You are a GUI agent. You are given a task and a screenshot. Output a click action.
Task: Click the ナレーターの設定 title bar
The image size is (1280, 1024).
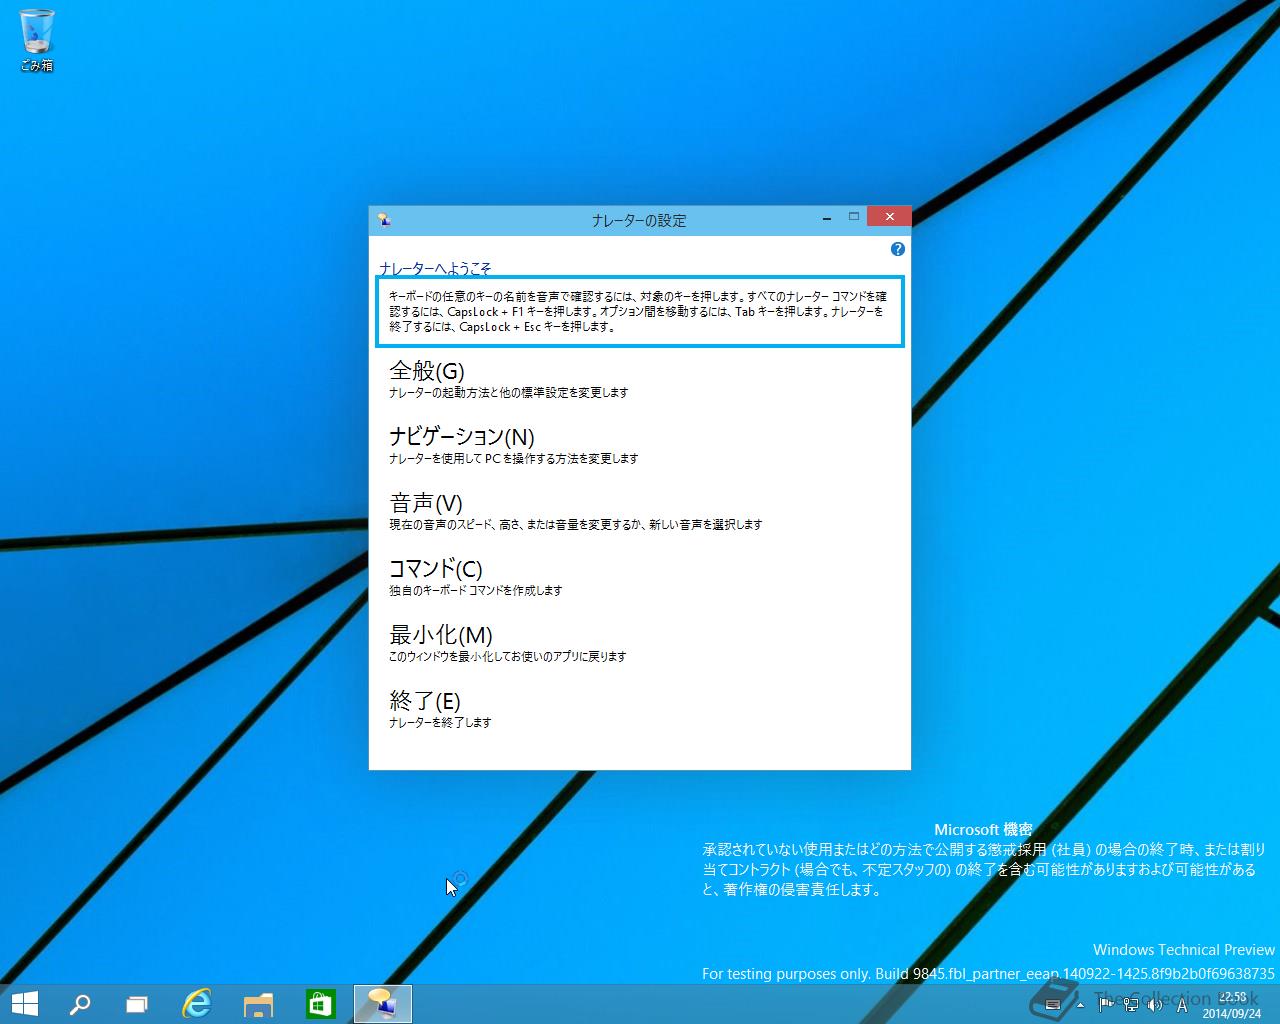pos(639,220)
